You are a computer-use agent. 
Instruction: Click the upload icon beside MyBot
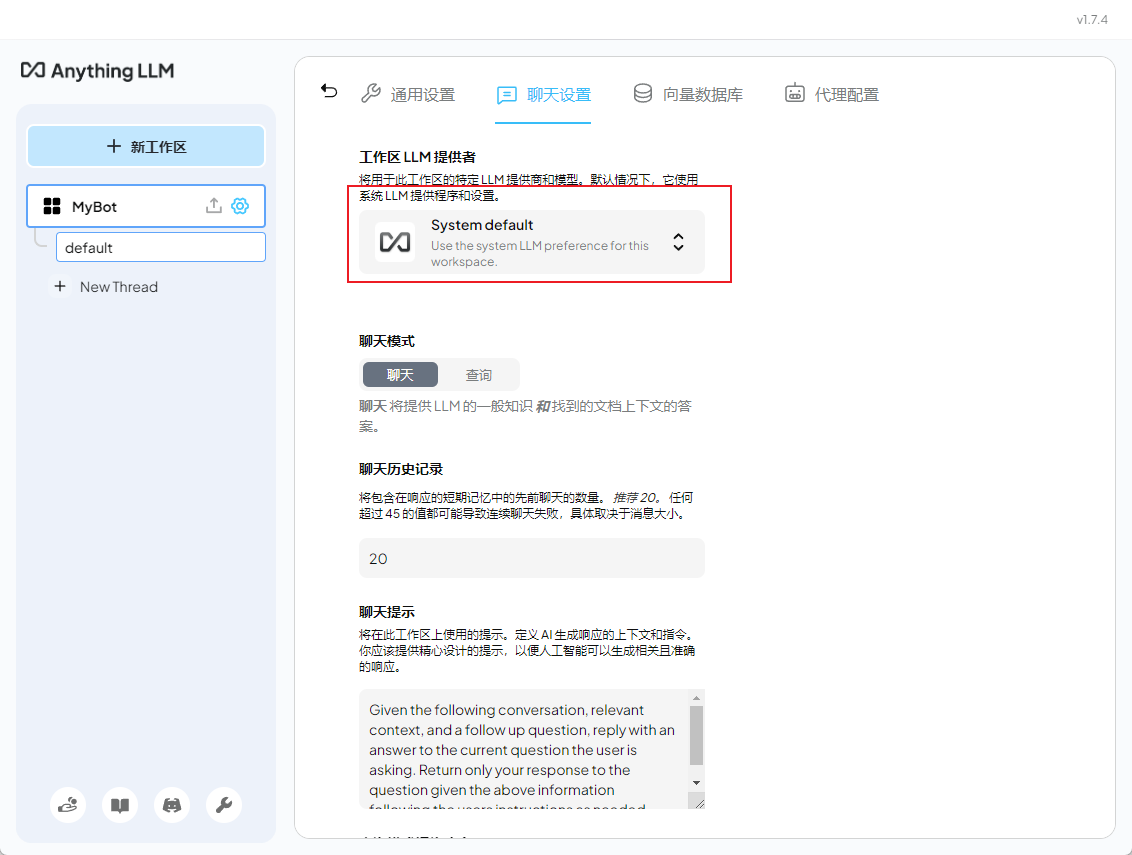(x=214, y=206)
